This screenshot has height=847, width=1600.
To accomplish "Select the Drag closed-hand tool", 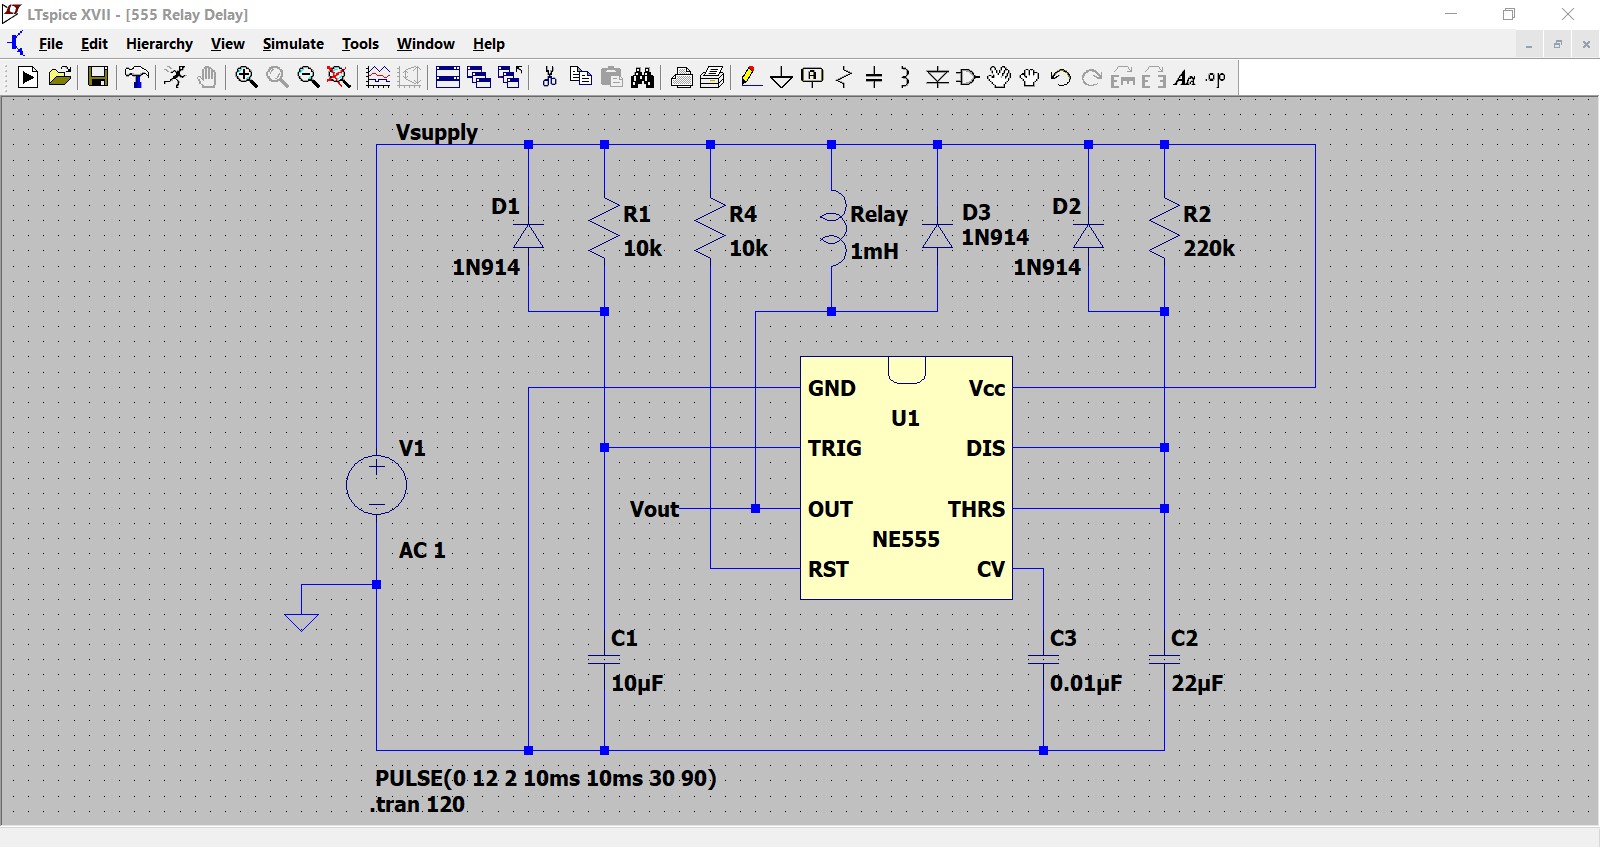I will (1030, 77).
